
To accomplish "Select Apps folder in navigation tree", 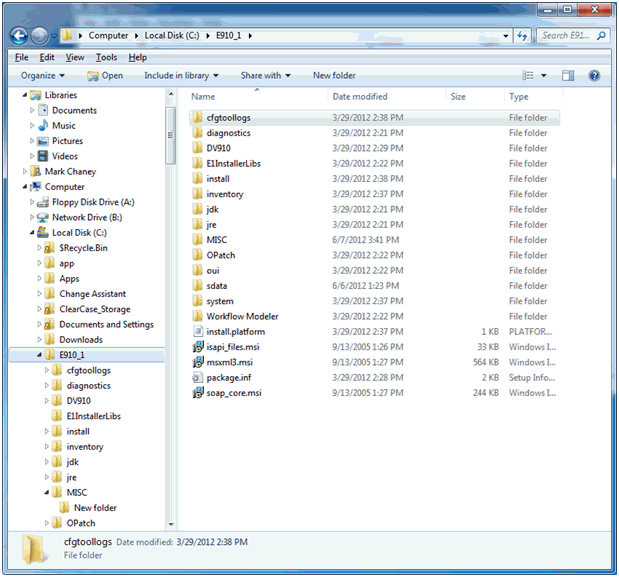I will point(69,279).
